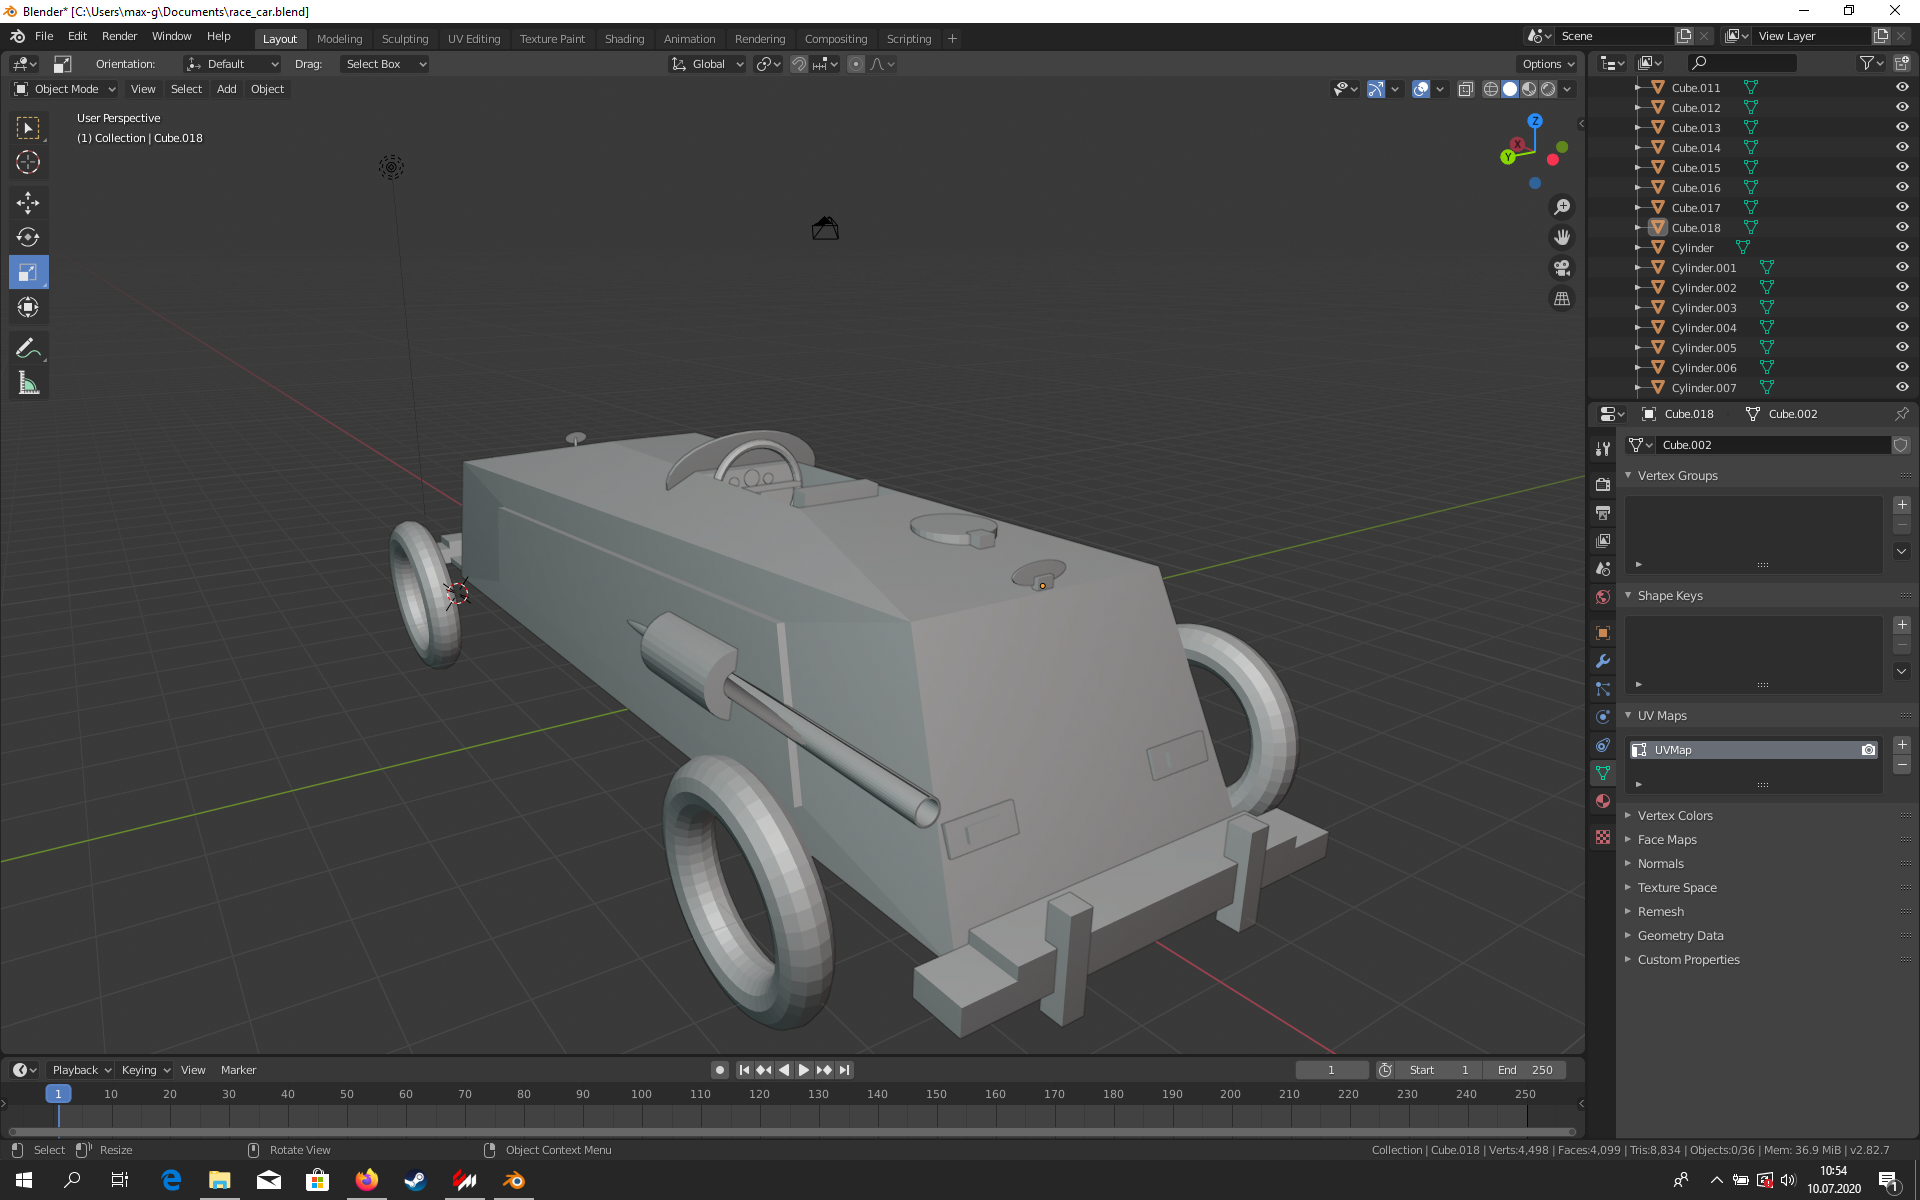Image resolution: width=1920 pixels, height=1200 pixels.
Task: Switch to wireframe viewport shading
Action: [1491, 89]
